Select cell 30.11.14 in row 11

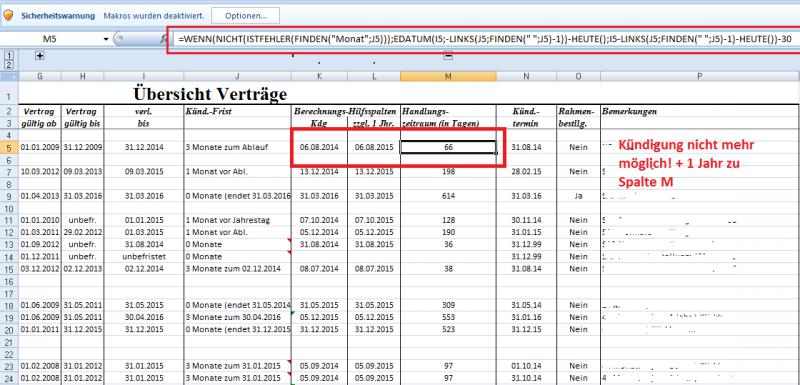tap(526, 220)
